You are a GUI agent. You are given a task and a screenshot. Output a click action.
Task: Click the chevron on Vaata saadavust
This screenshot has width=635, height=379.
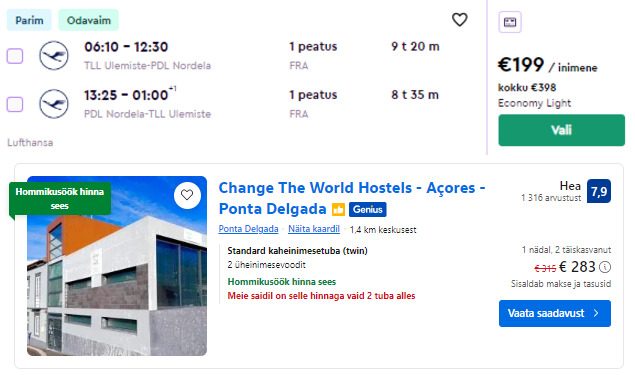tap(596, 313)
